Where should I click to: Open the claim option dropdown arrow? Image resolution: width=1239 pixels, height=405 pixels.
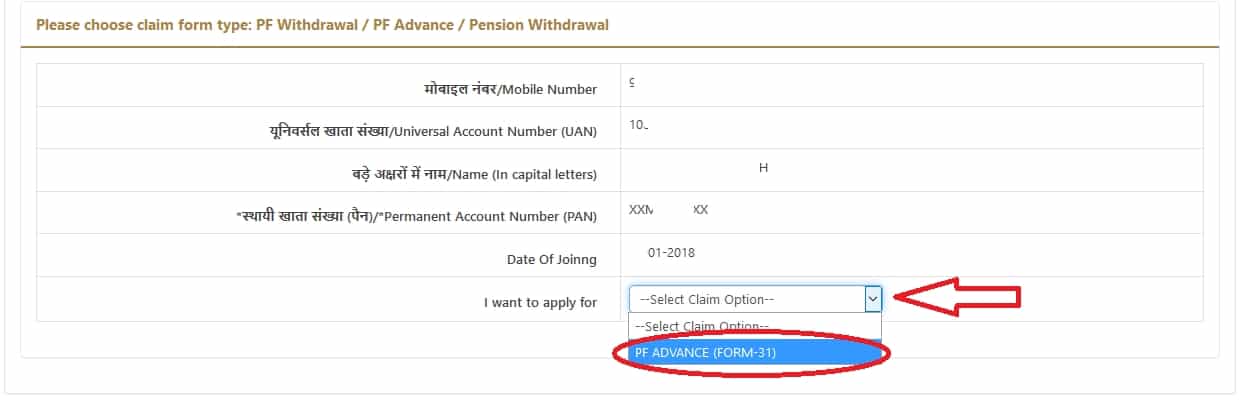[x=872, y=299]
